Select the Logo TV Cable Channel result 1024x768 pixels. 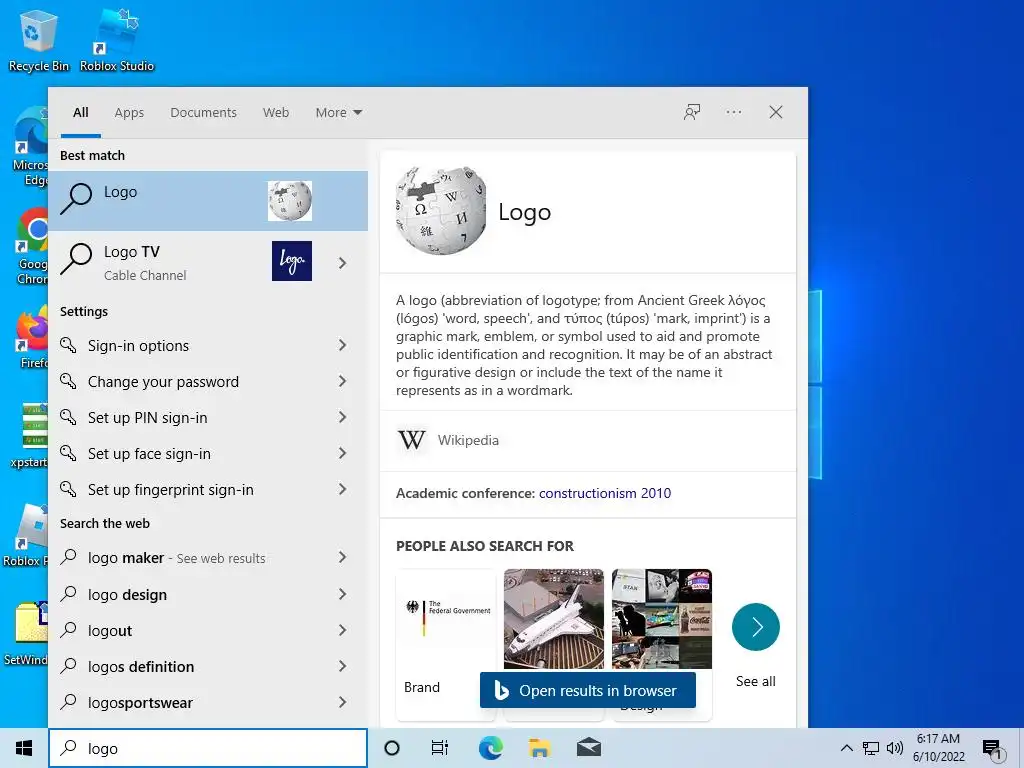pyautogui.click(x=208, y=261)
